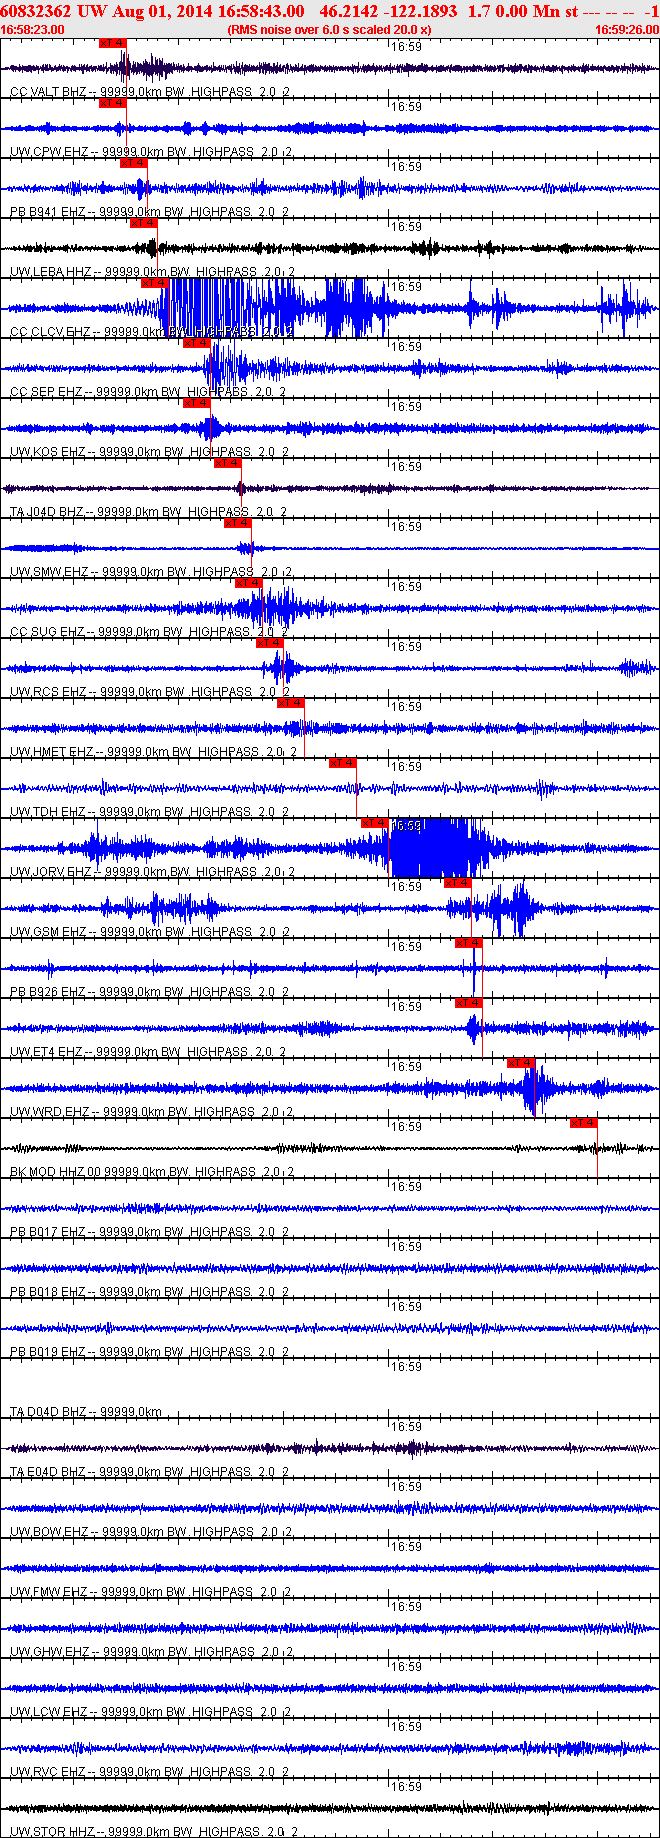Click the pick marker on the UW.JORV trace
The height and width of the screenshot is (1838, 660).
[374, 823]
